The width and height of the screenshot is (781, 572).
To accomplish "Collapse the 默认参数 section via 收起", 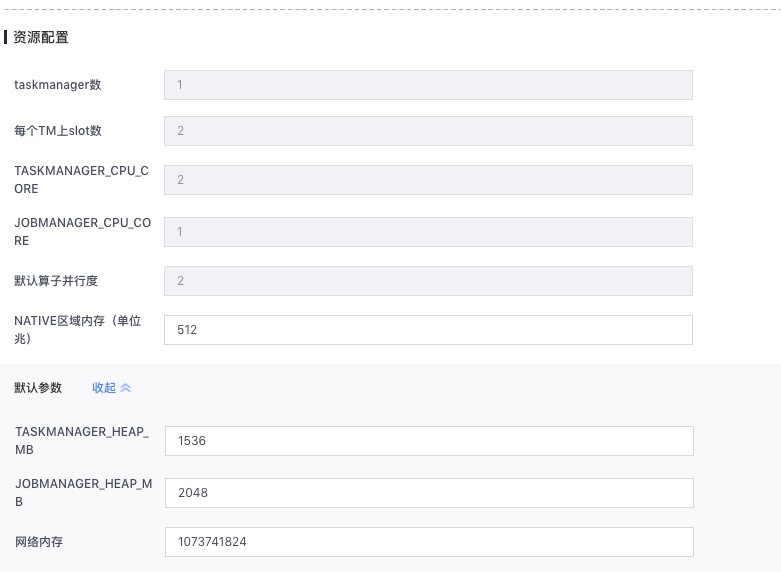I will pyautogui.click(x=104, y=388).
